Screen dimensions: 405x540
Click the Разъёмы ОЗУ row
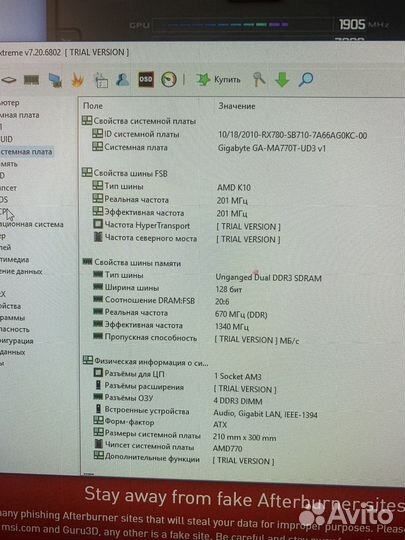[178, 399]
